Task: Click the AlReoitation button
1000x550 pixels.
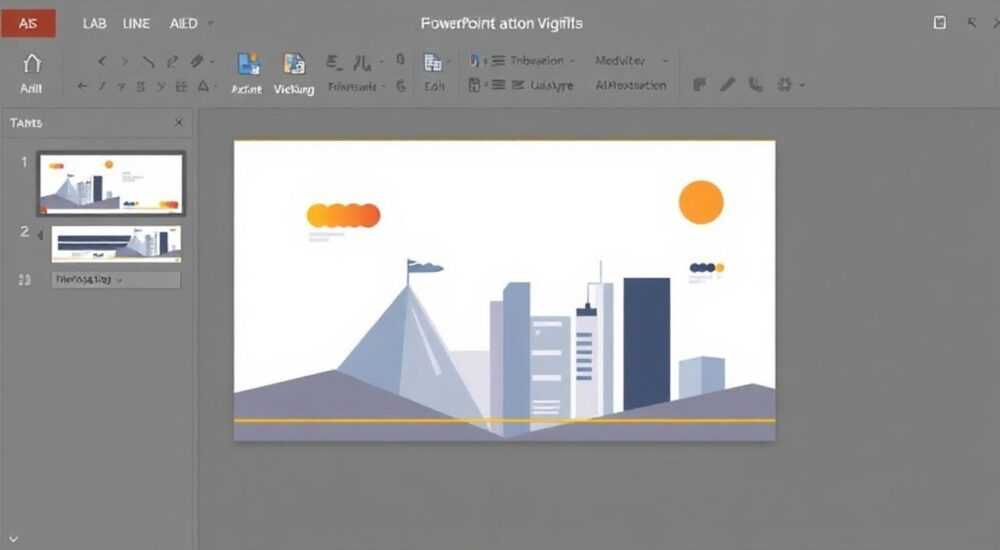Action: coord(631,85)
